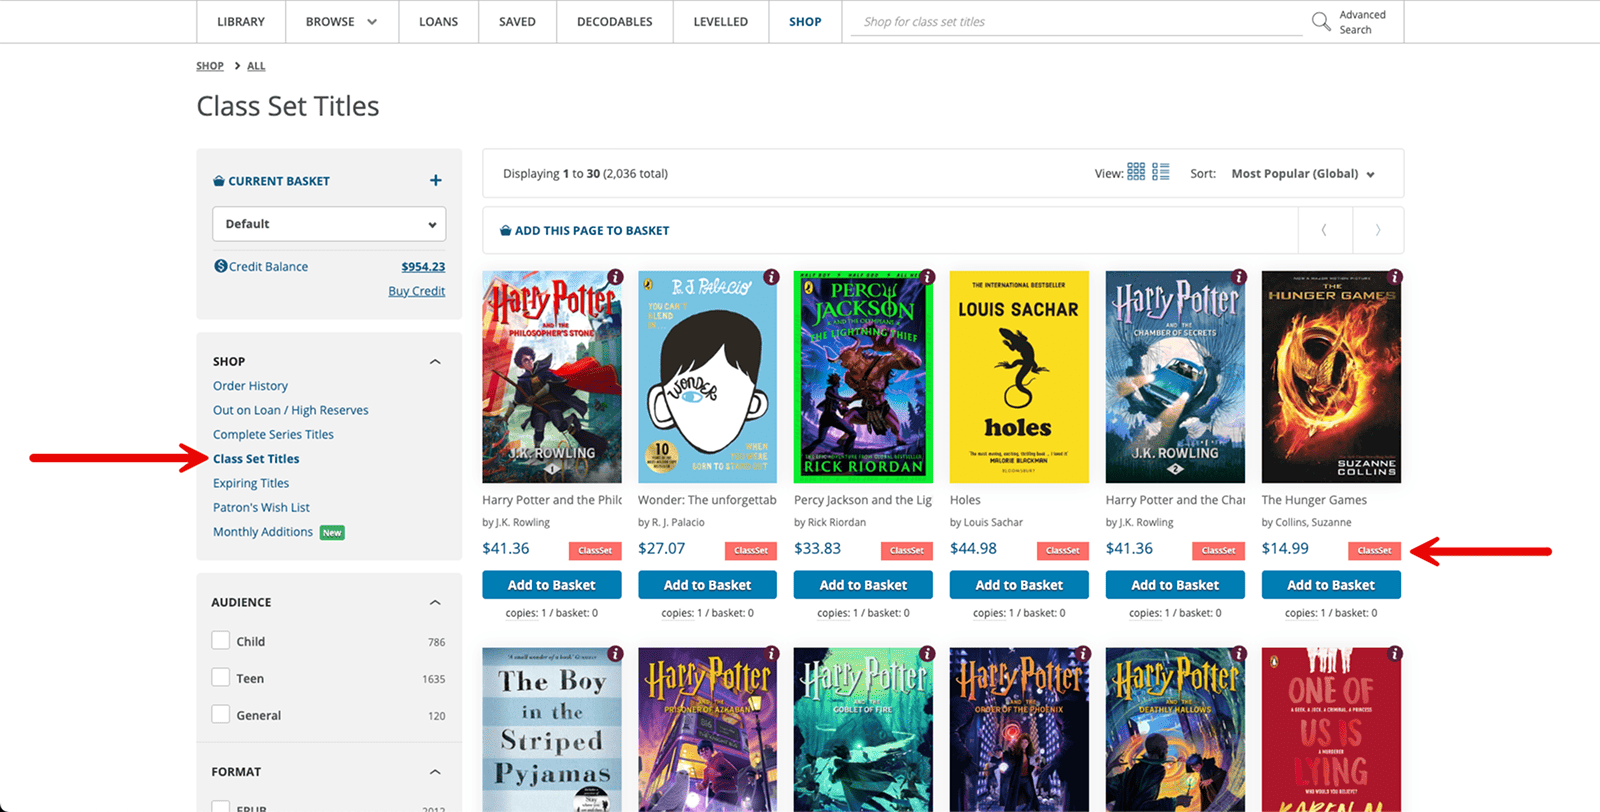Open info icon on One of Us Is Lying cover
Image resolution: width=1600 pixels, height=812 pixels.
[1395, 654]
